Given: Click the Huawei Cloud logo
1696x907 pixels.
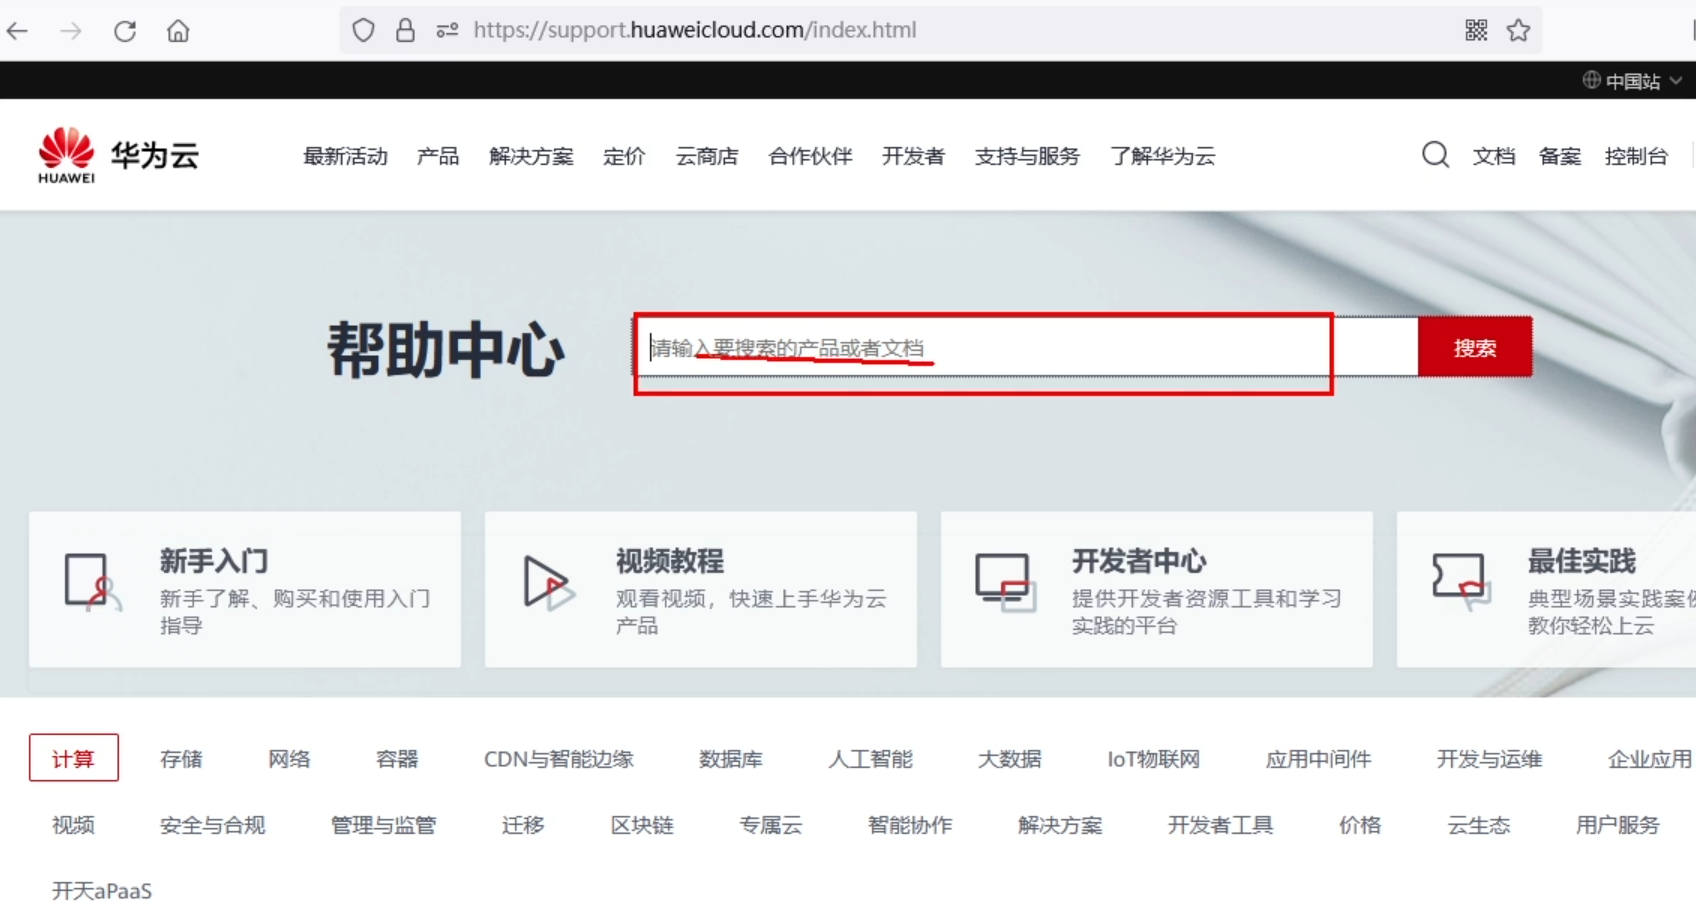Looking at the screenshot, I should (118, 155).
